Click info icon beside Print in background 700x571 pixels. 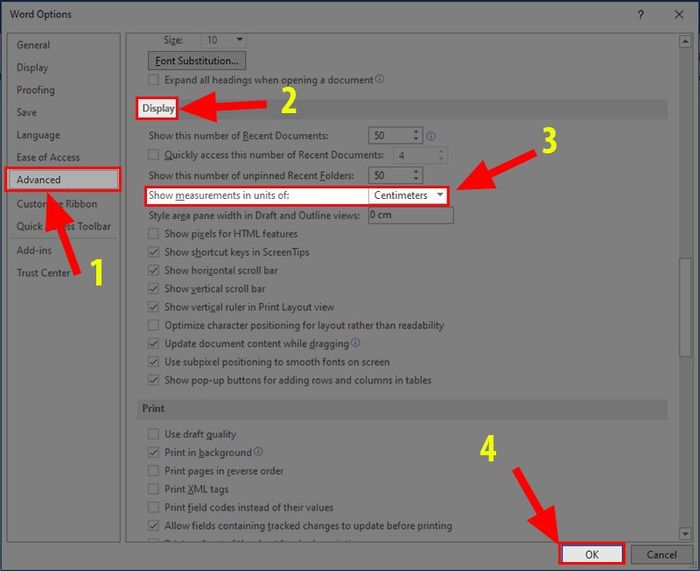258,452
